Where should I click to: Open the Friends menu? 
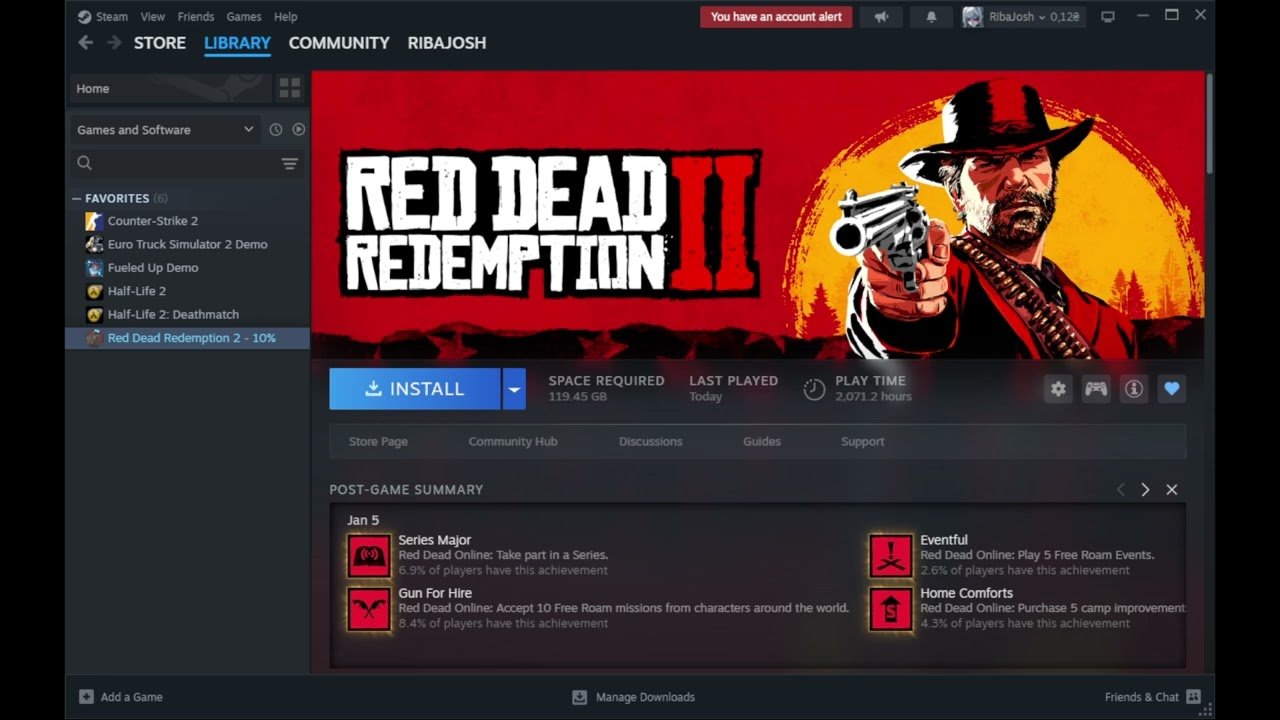(196, 17)
